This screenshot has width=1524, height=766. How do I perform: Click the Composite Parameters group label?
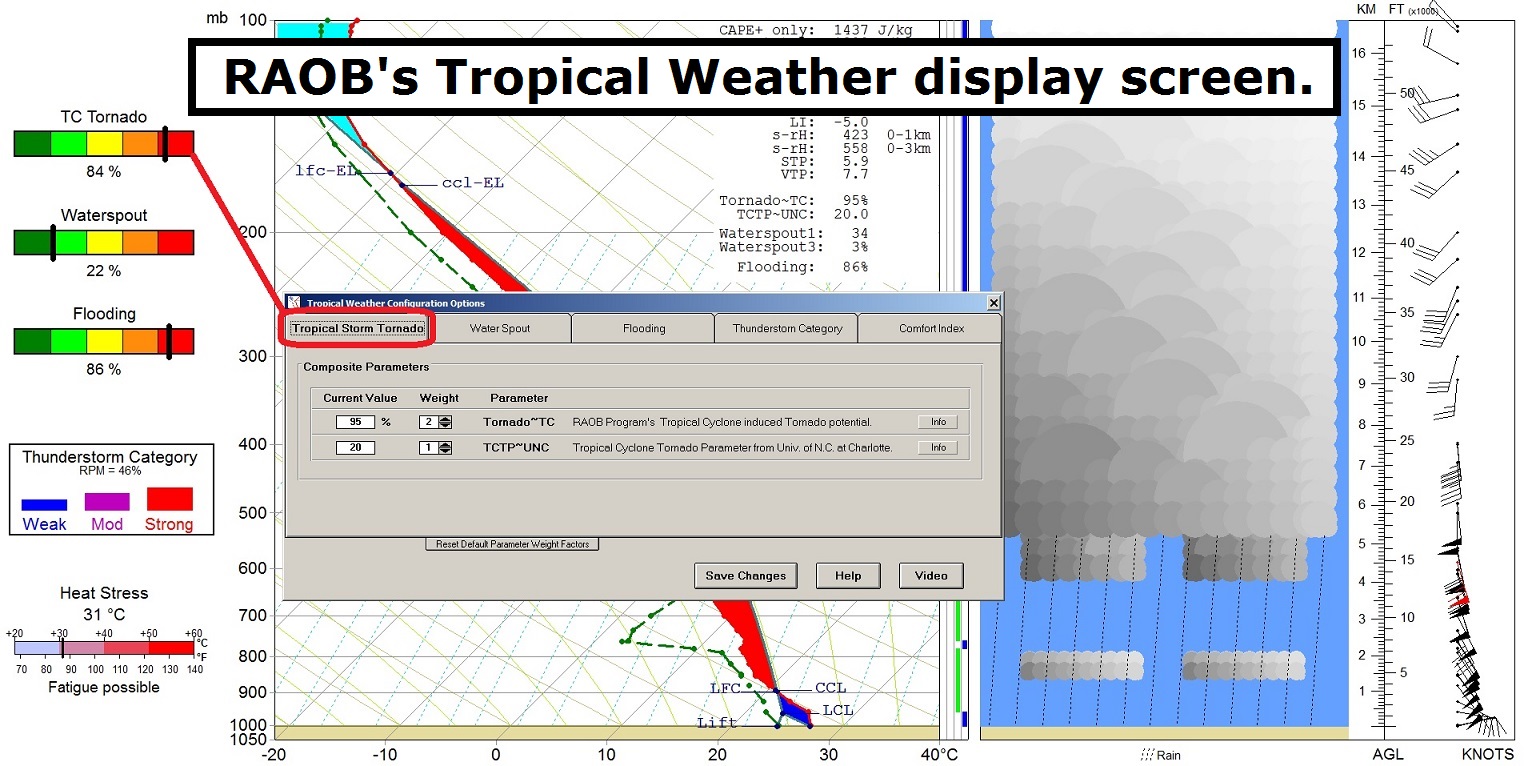pyautogui.click(x=366, y=367)
